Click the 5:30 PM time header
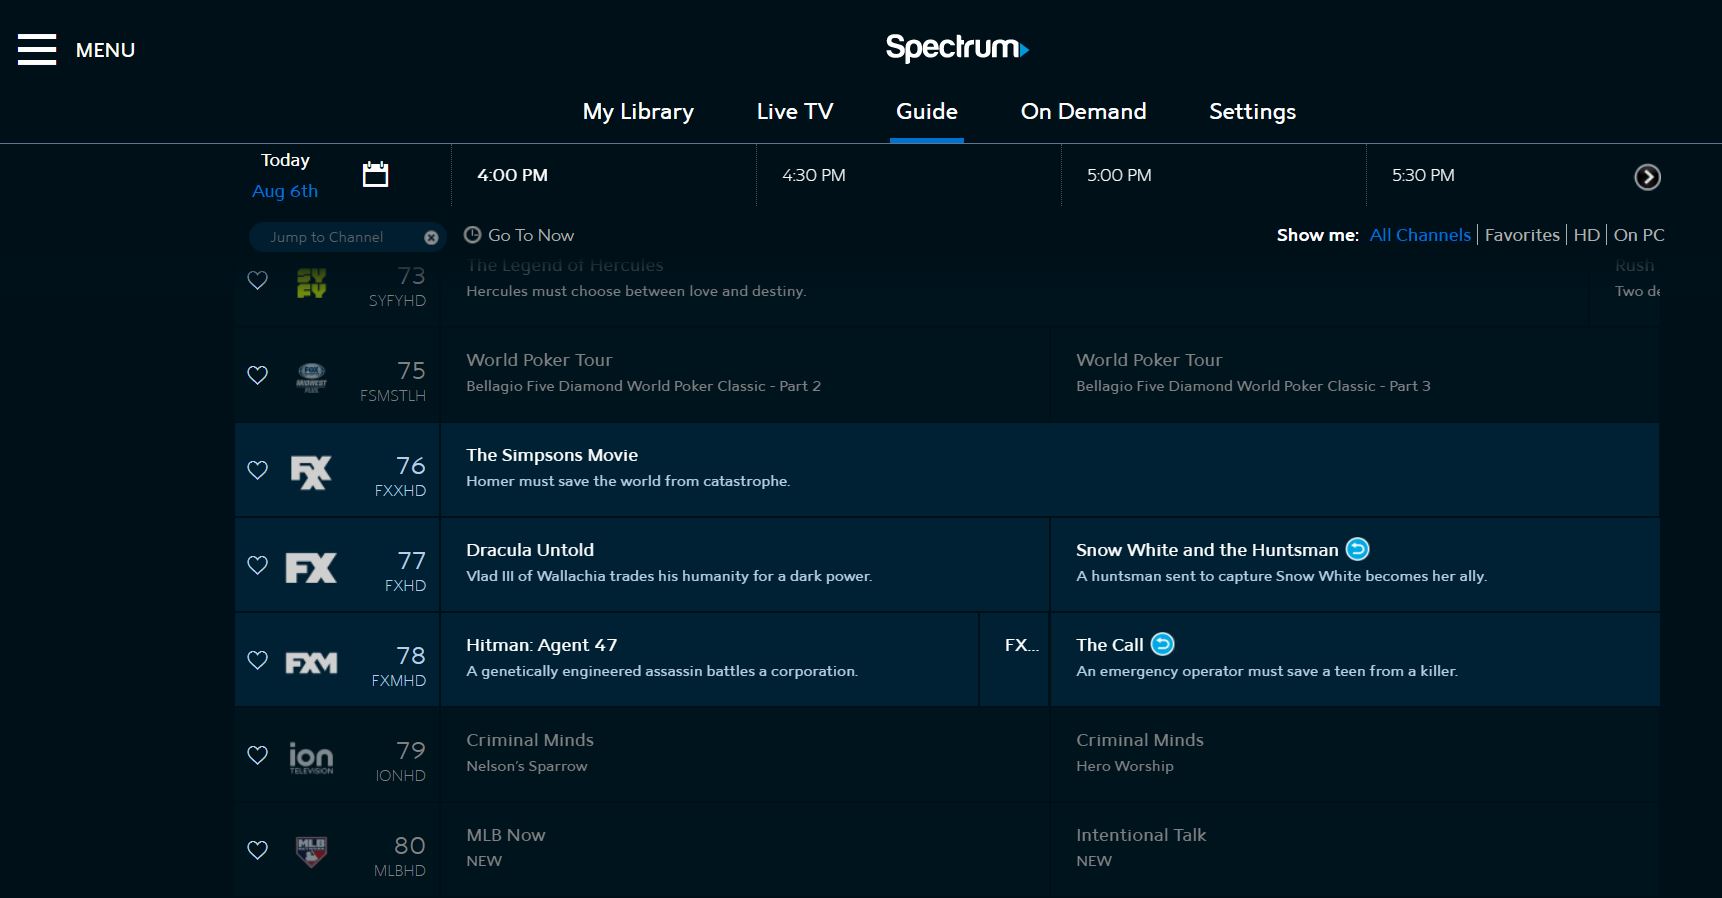Viewport: 1722px width, 898px height. tap(1423, 175)
